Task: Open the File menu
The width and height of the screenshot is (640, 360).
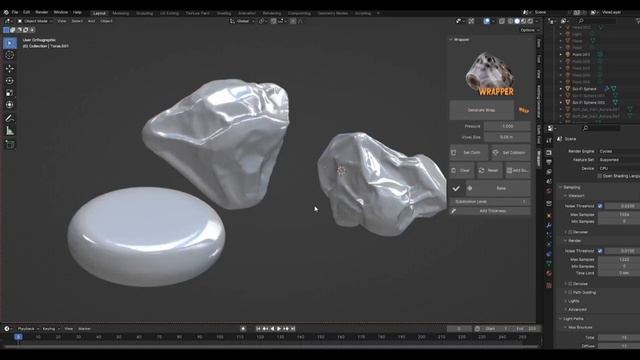Action: (x=15, y=12)
